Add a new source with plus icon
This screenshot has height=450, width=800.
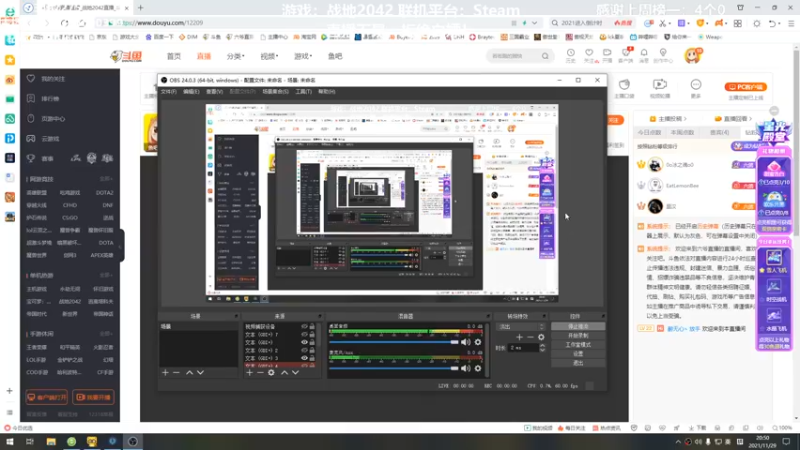pos(249,373)
